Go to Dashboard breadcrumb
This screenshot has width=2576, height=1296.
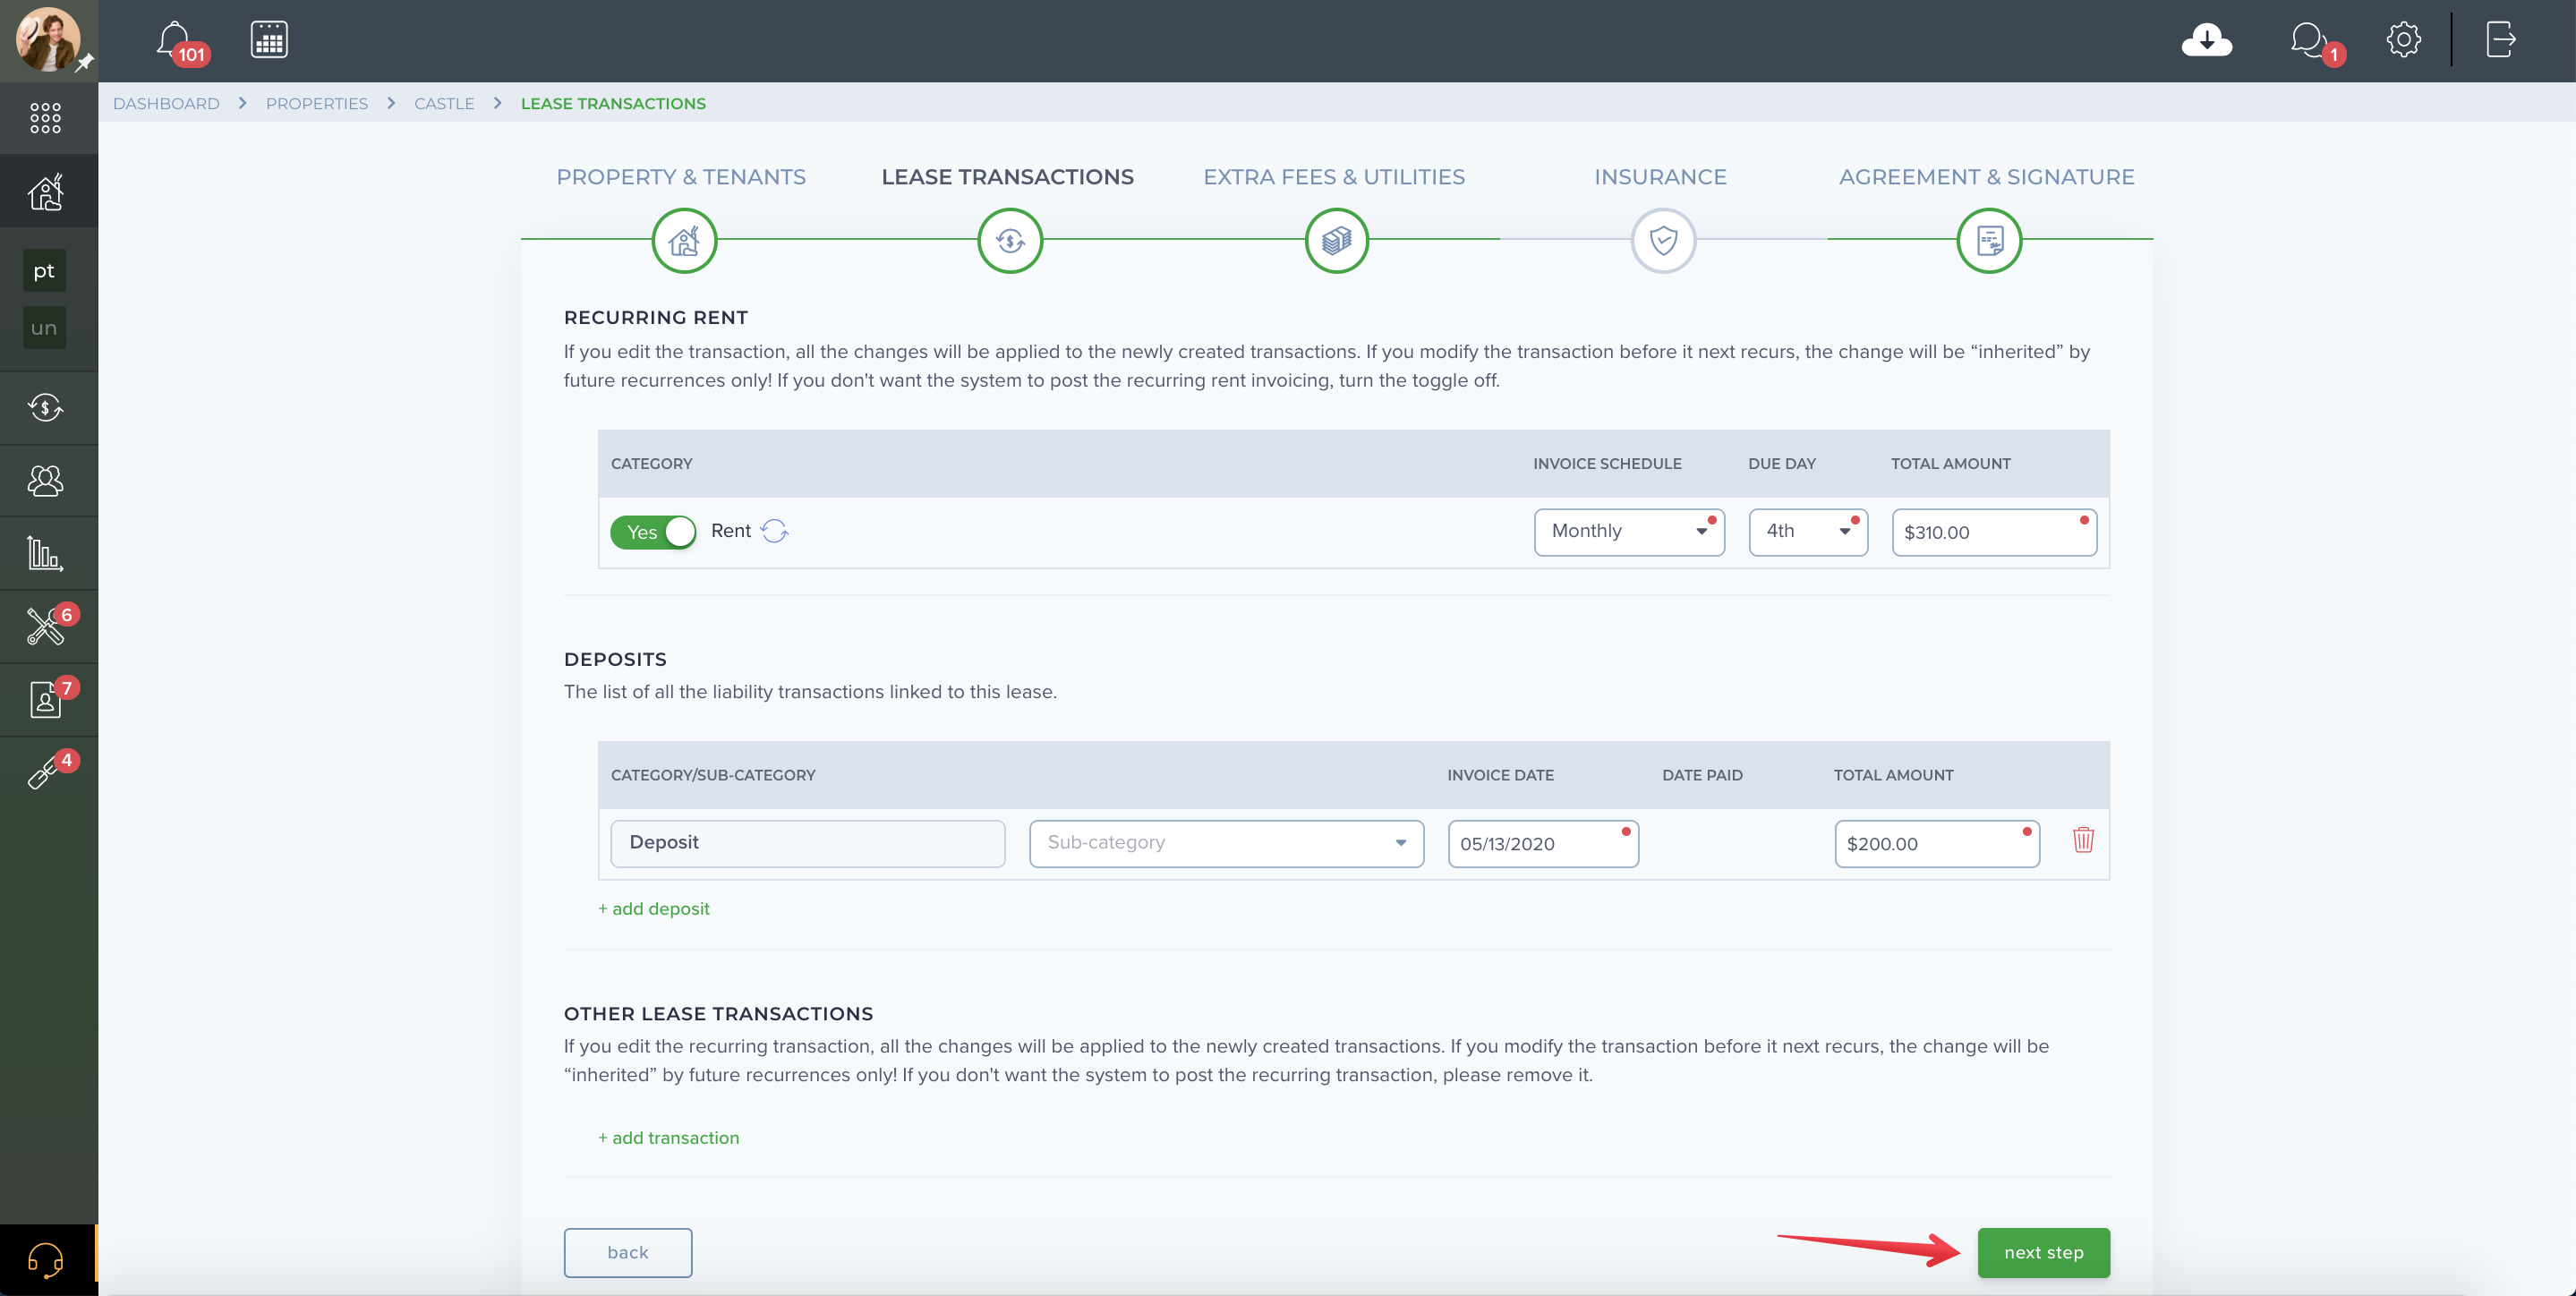166,104
